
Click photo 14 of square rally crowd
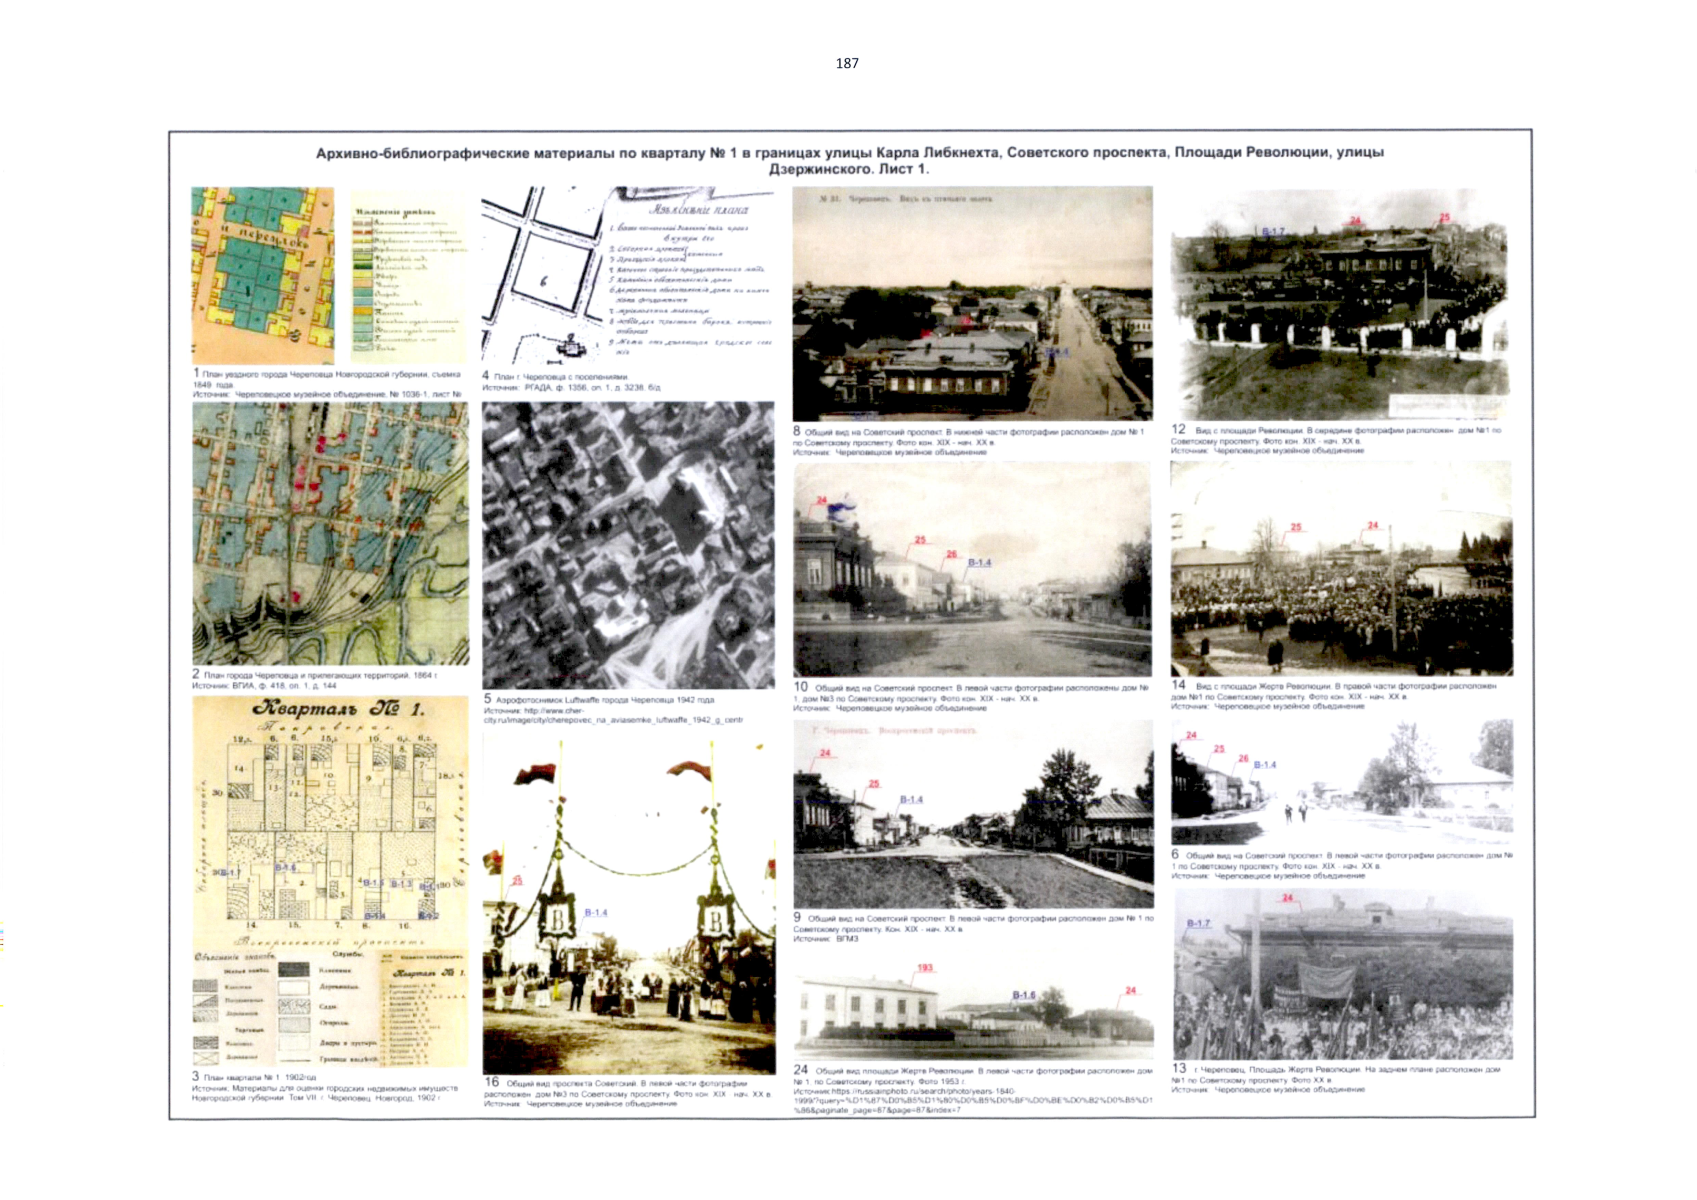click(1340, 567)
